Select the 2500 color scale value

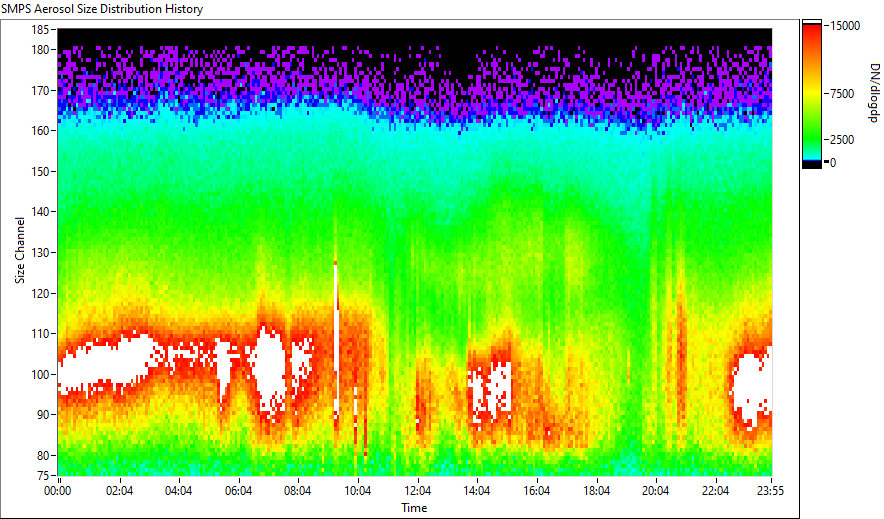tap(842, 140)
